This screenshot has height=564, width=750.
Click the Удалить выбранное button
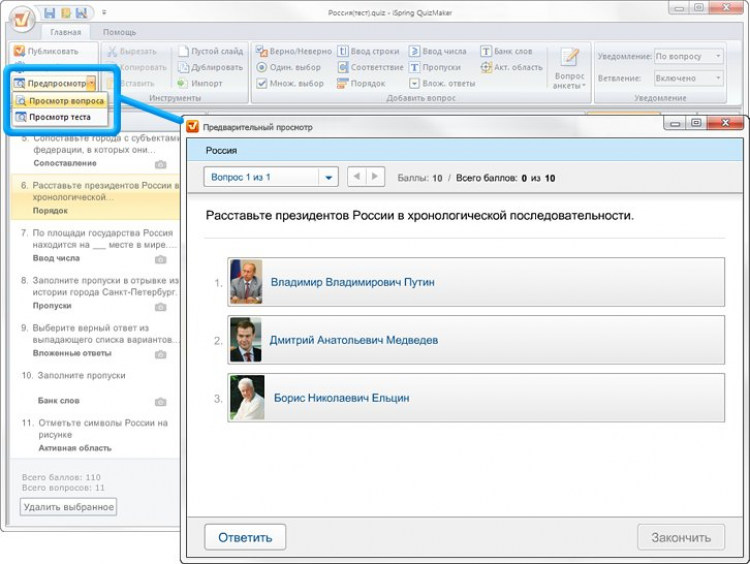(x=68, y=507)
